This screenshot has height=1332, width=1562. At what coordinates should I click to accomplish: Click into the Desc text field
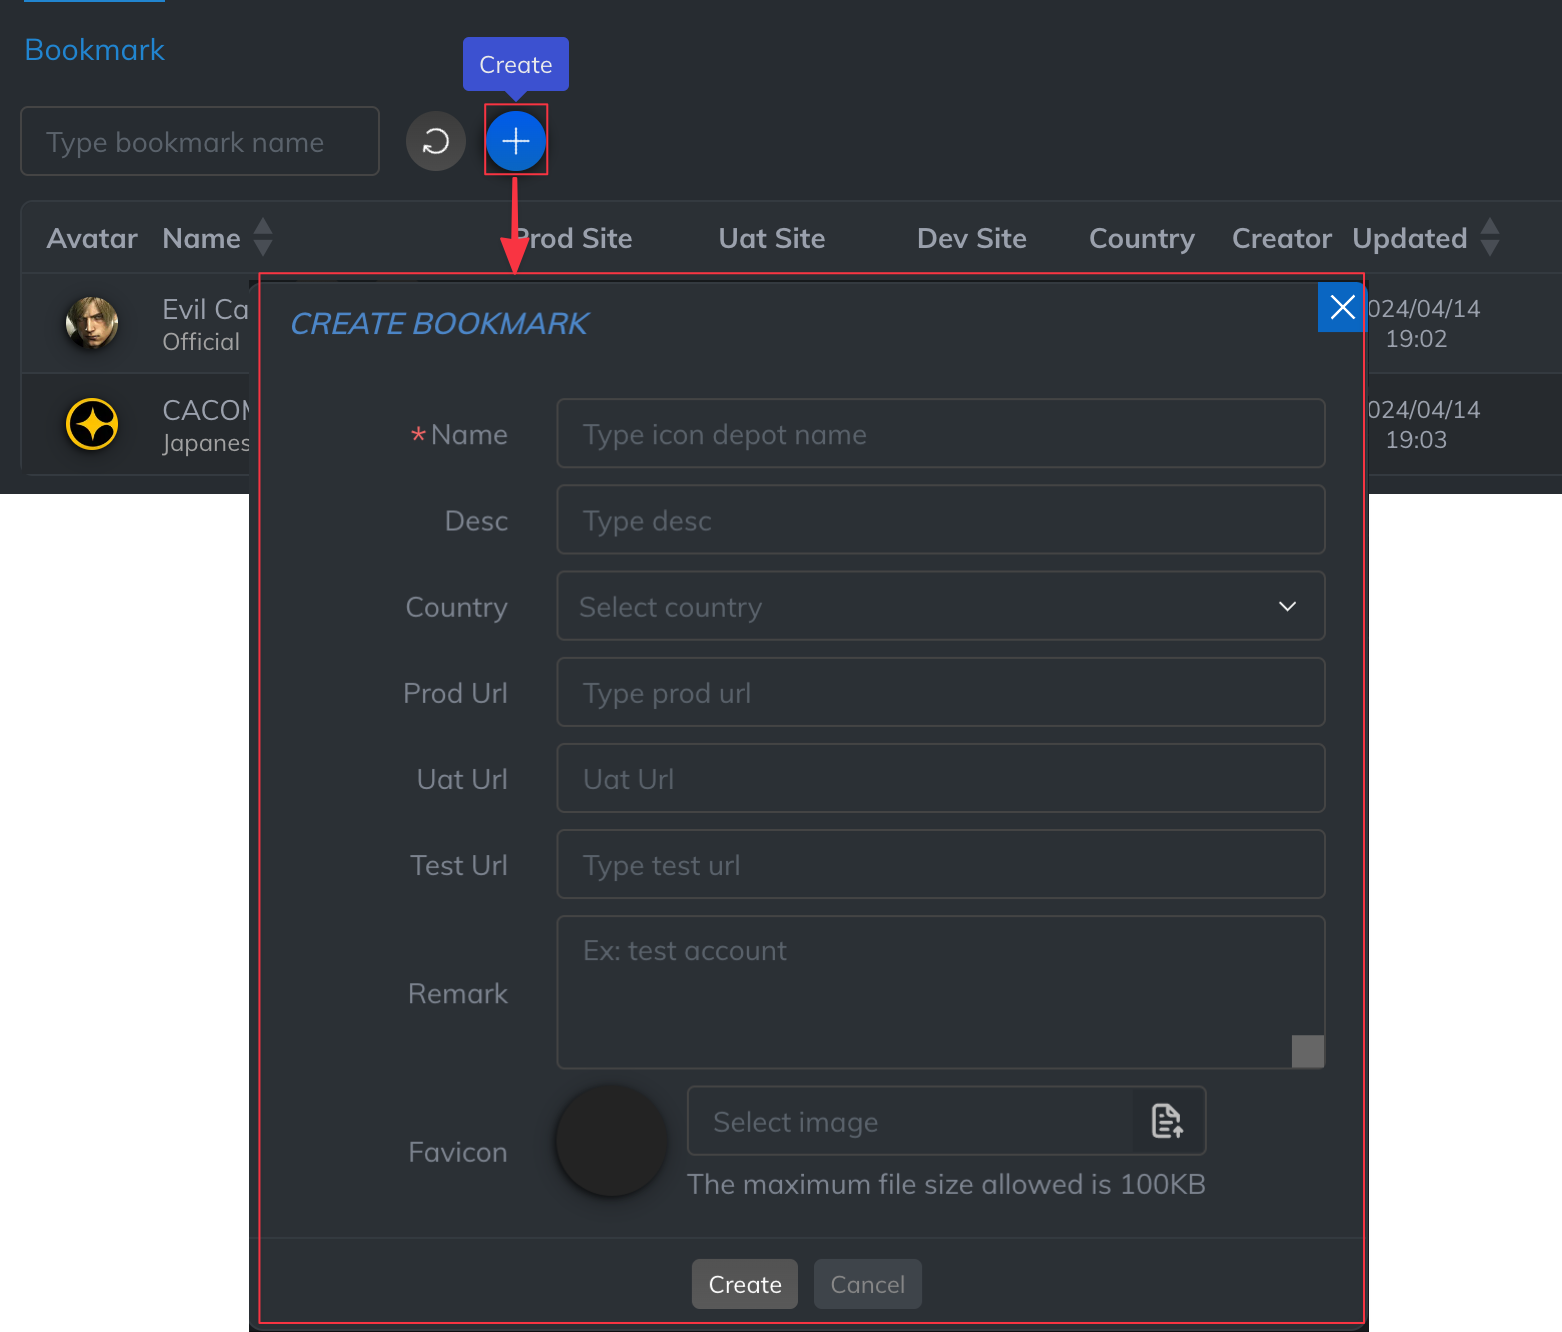point(940,520)
